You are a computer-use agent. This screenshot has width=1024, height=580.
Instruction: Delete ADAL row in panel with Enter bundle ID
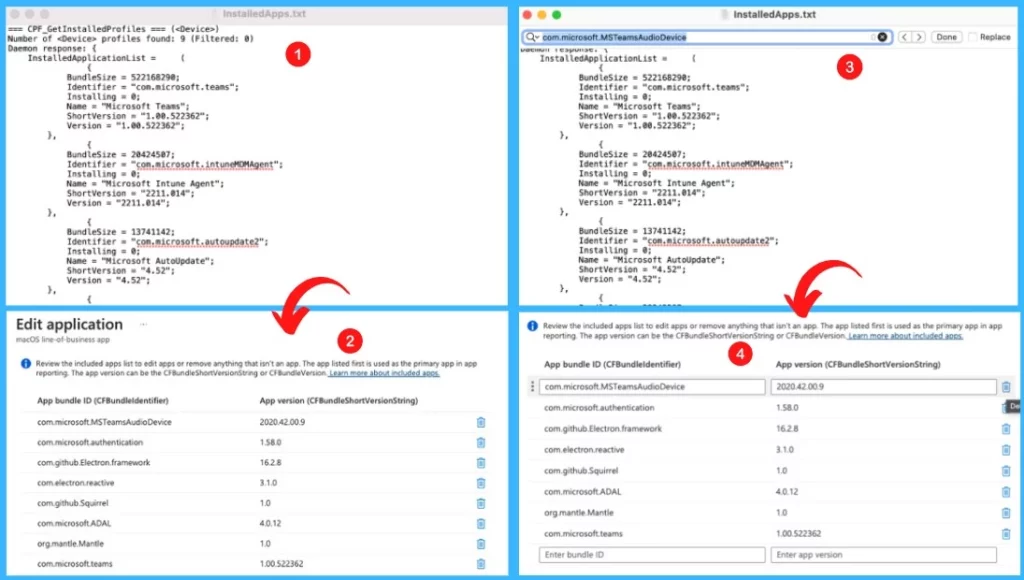tap(1006, 492)
